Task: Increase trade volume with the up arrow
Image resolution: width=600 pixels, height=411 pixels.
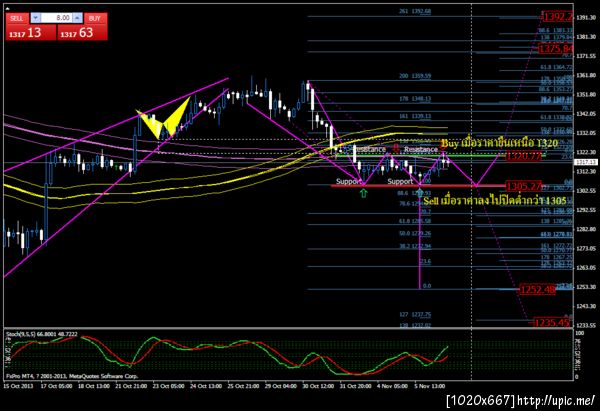Action: (x=78, y=18)
